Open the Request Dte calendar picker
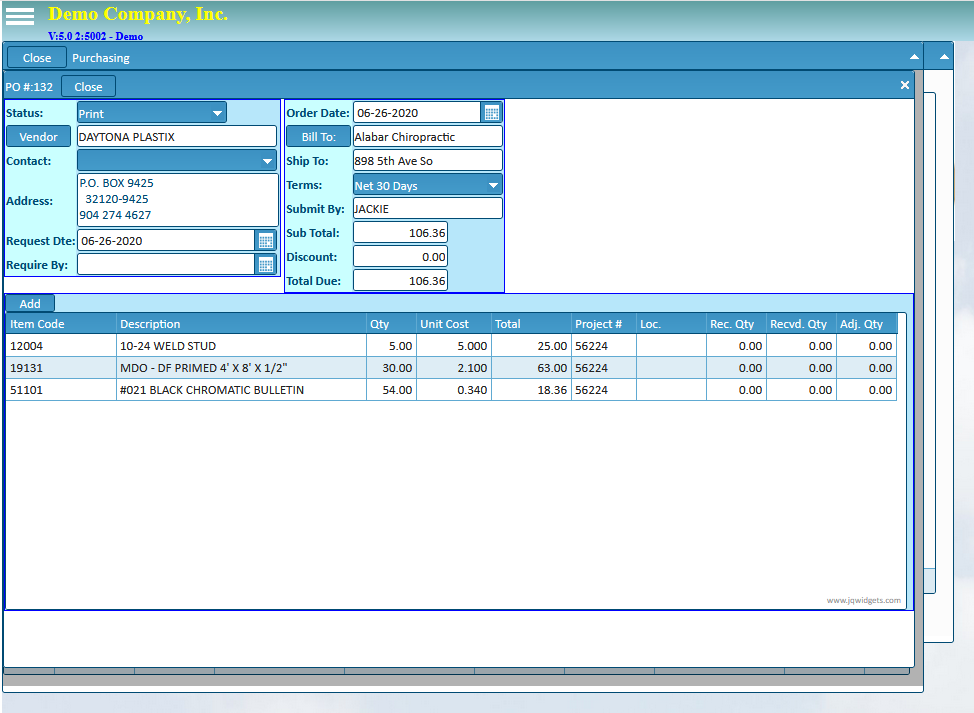 [266, 241]
